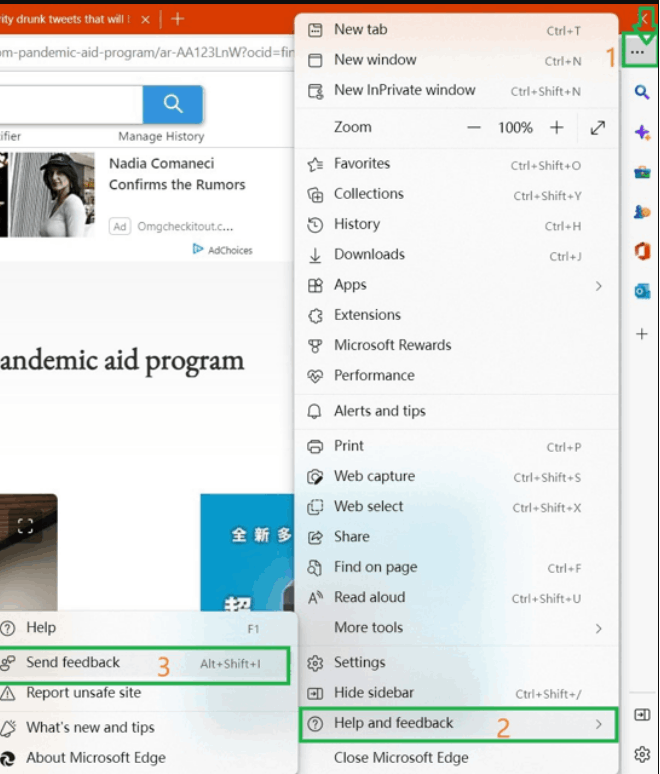Open Settings from the Edge menu
The width and height of the screenshot is (660, 774).
[457, 663]
